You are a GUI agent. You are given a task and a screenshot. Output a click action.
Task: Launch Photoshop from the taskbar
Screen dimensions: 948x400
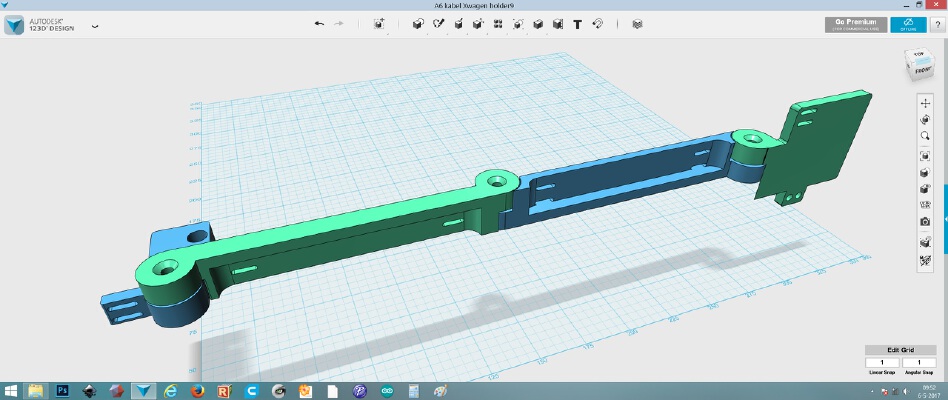[x=62, y=391]
